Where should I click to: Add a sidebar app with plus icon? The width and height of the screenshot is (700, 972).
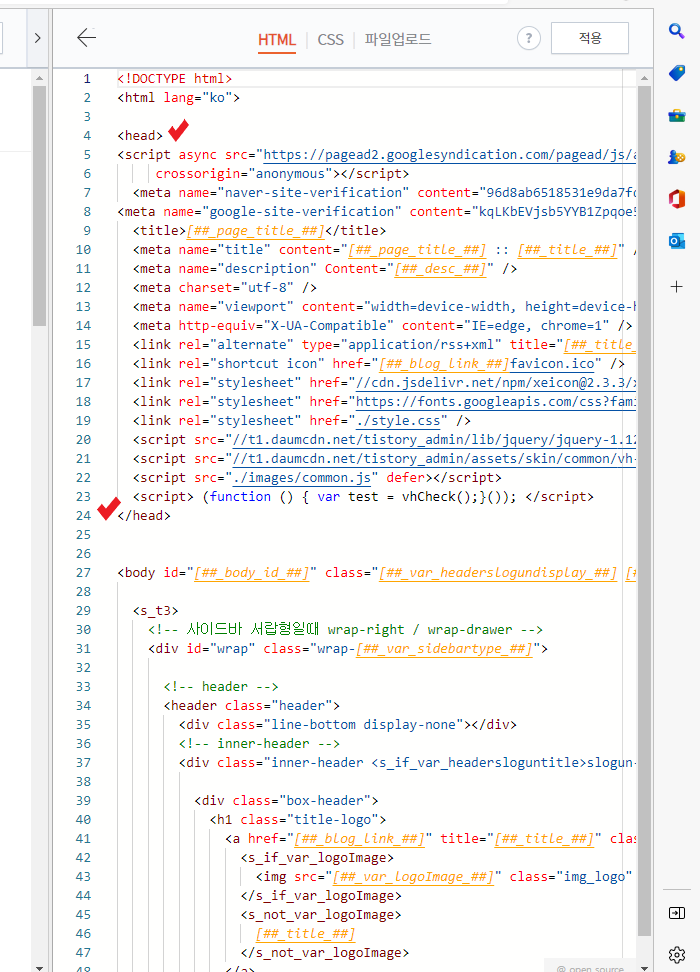click(676, 286)
